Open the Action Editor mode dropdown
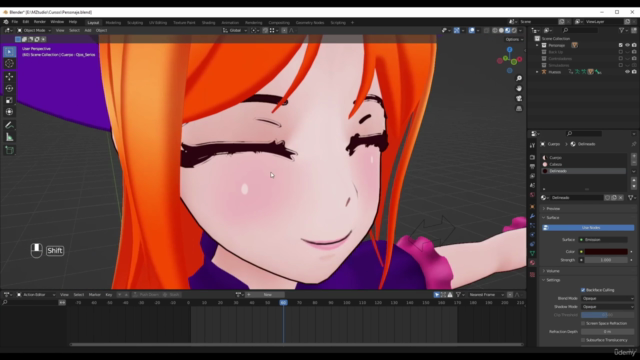Screen dimensions: 640x360 (x=36, y=295)
